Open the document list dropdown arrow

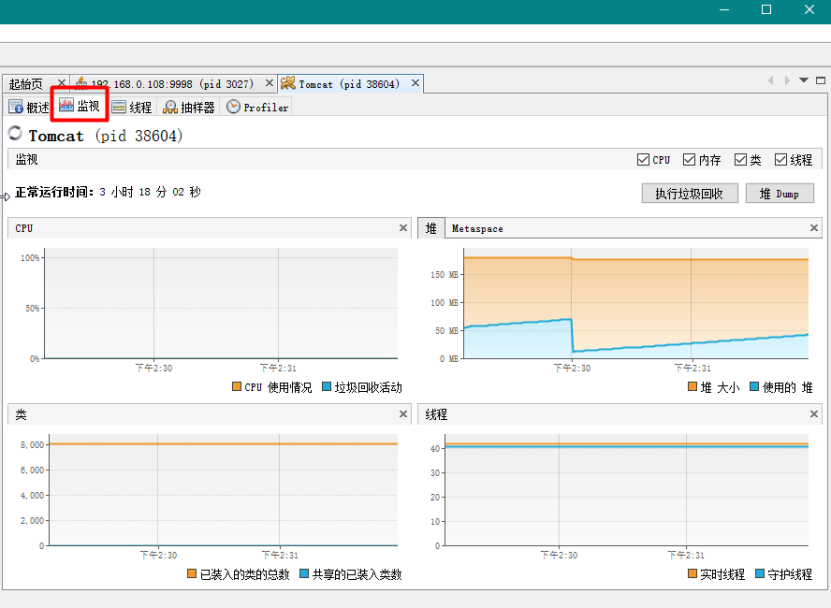coord(804,81)
